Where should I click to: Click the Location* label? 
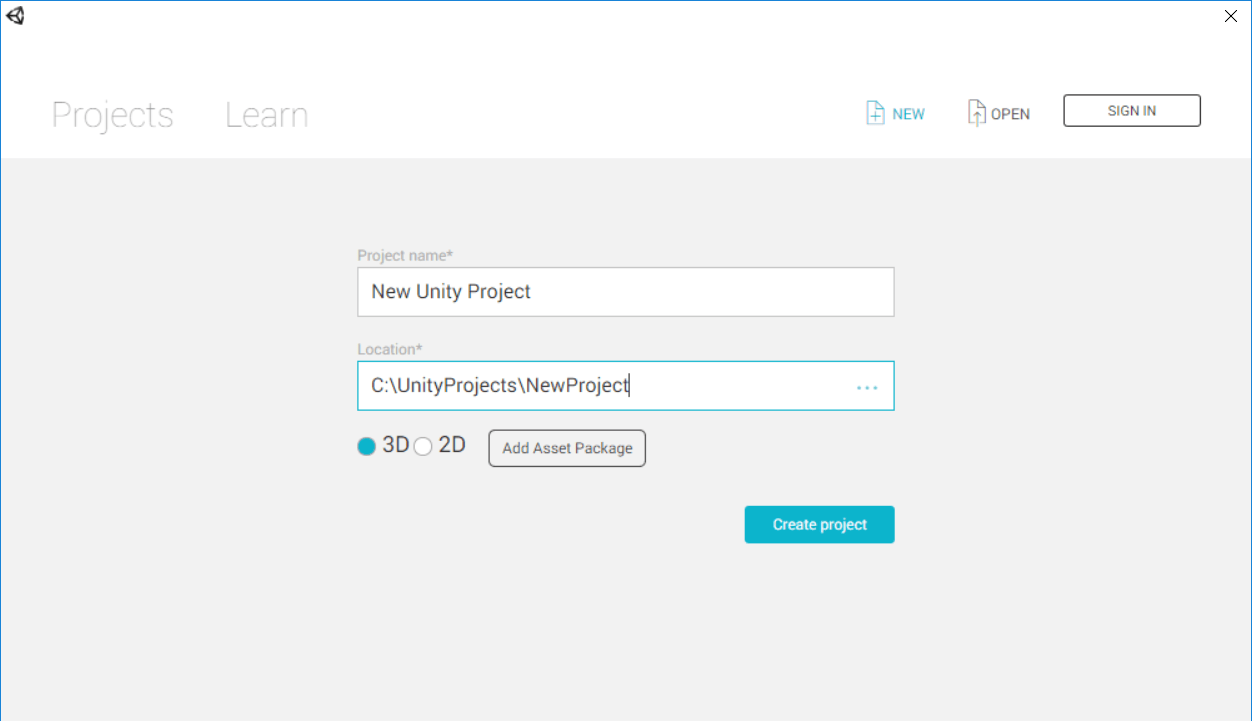tap(390, 349)
